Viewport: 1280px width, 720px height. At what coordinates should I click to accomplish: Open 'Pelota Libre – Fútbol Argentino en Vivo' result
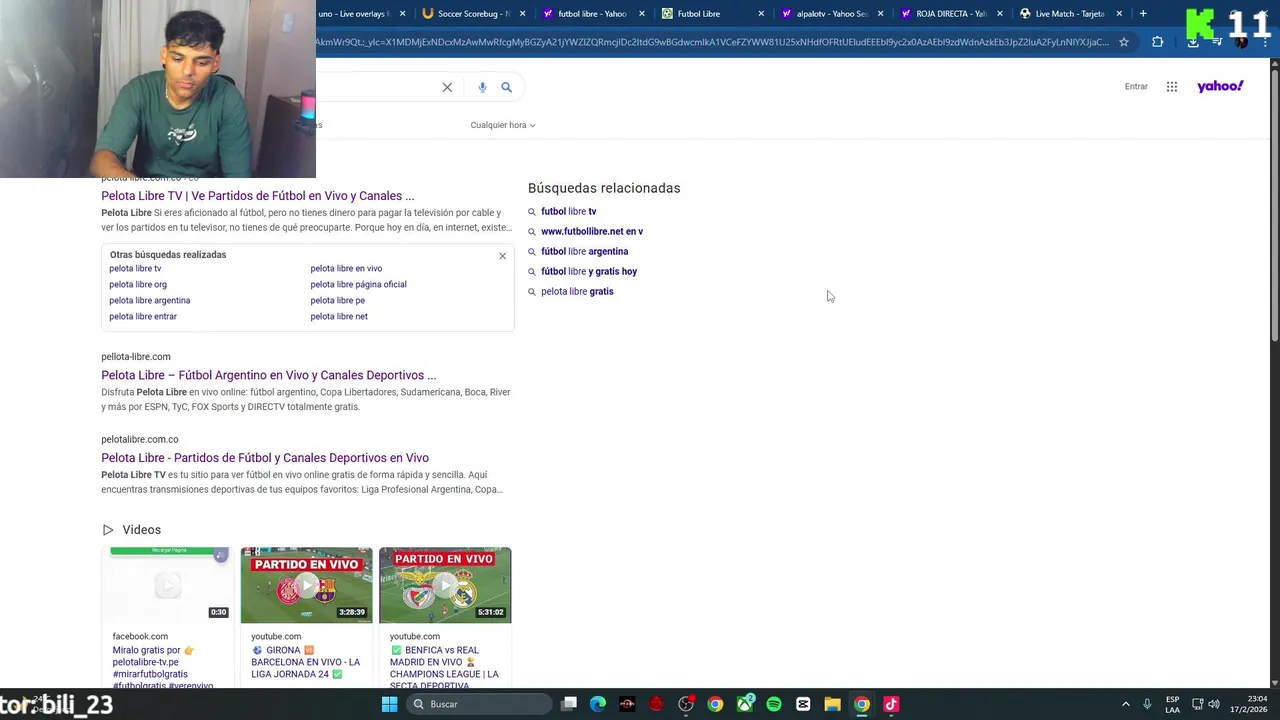(269, 375)
